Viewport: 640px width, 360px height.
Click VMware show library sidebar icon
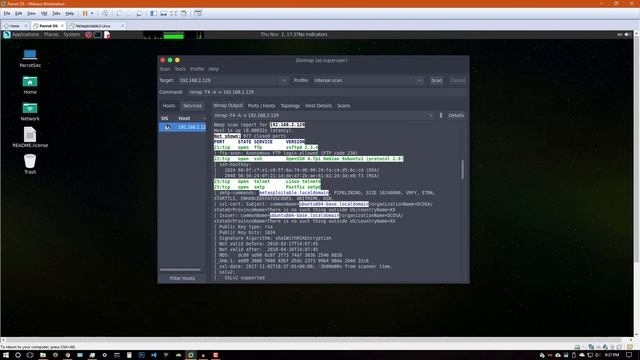click(153, 13)
